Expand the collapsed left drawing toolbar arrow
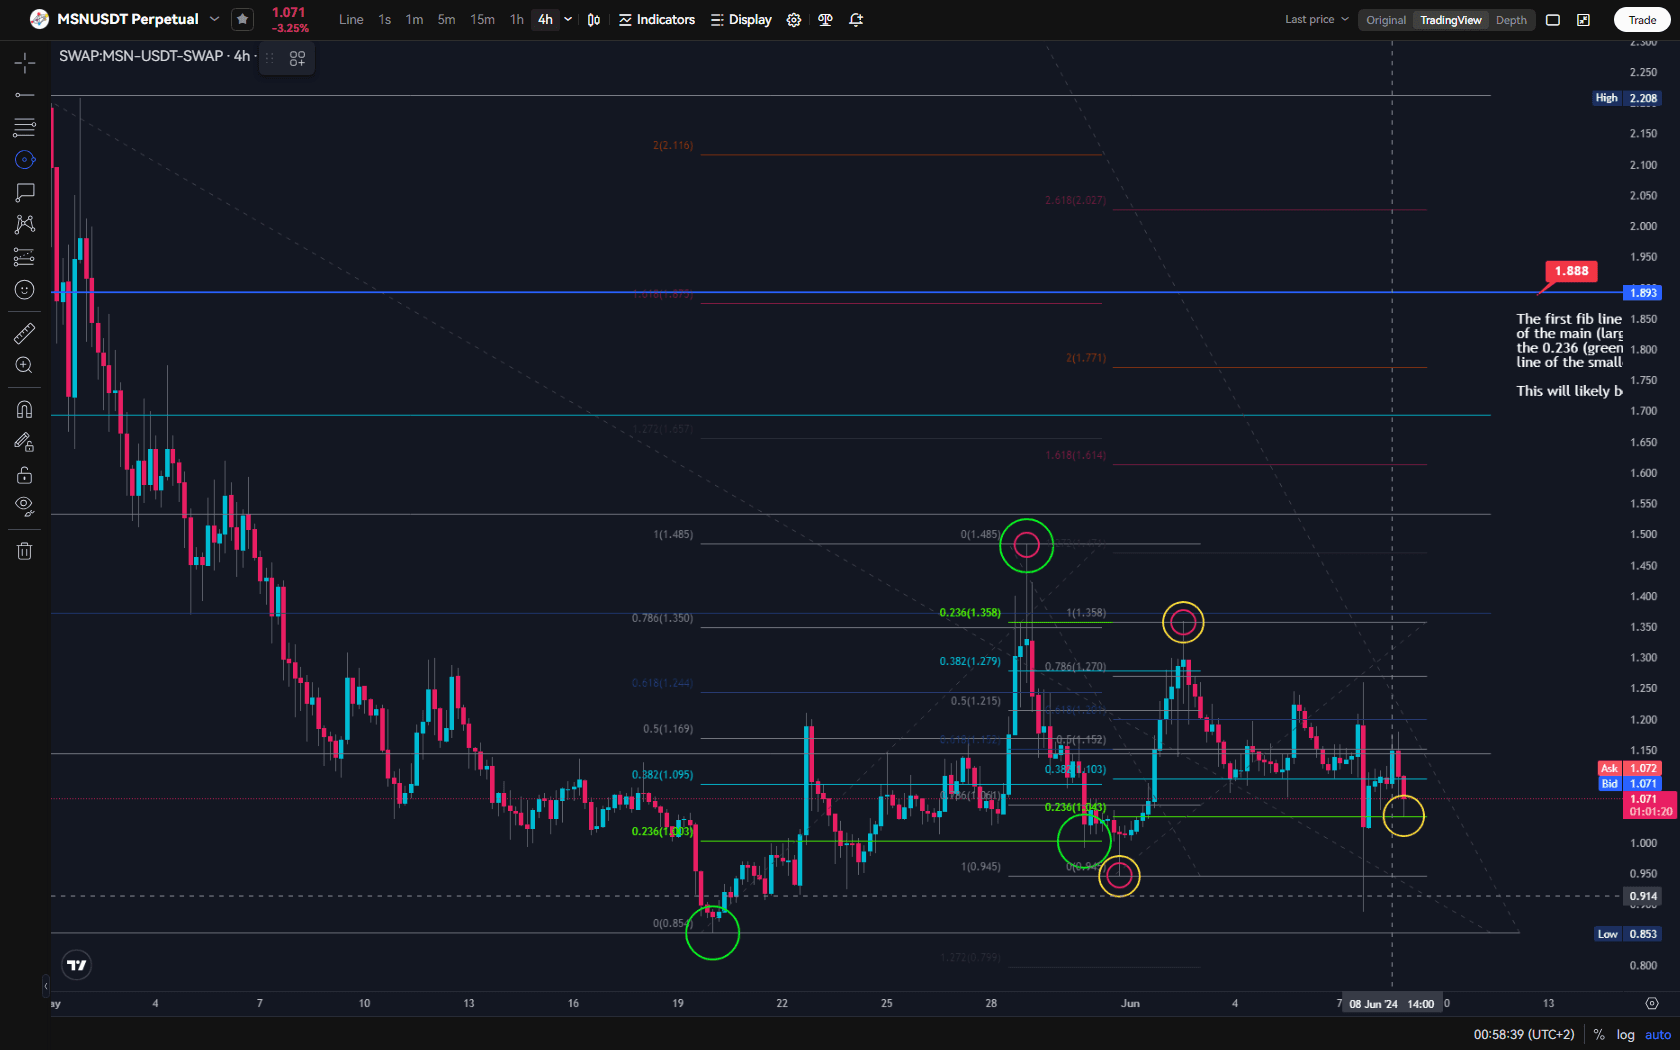The width and height of the screenshot is (1680, 1050). tap(45, 986)
